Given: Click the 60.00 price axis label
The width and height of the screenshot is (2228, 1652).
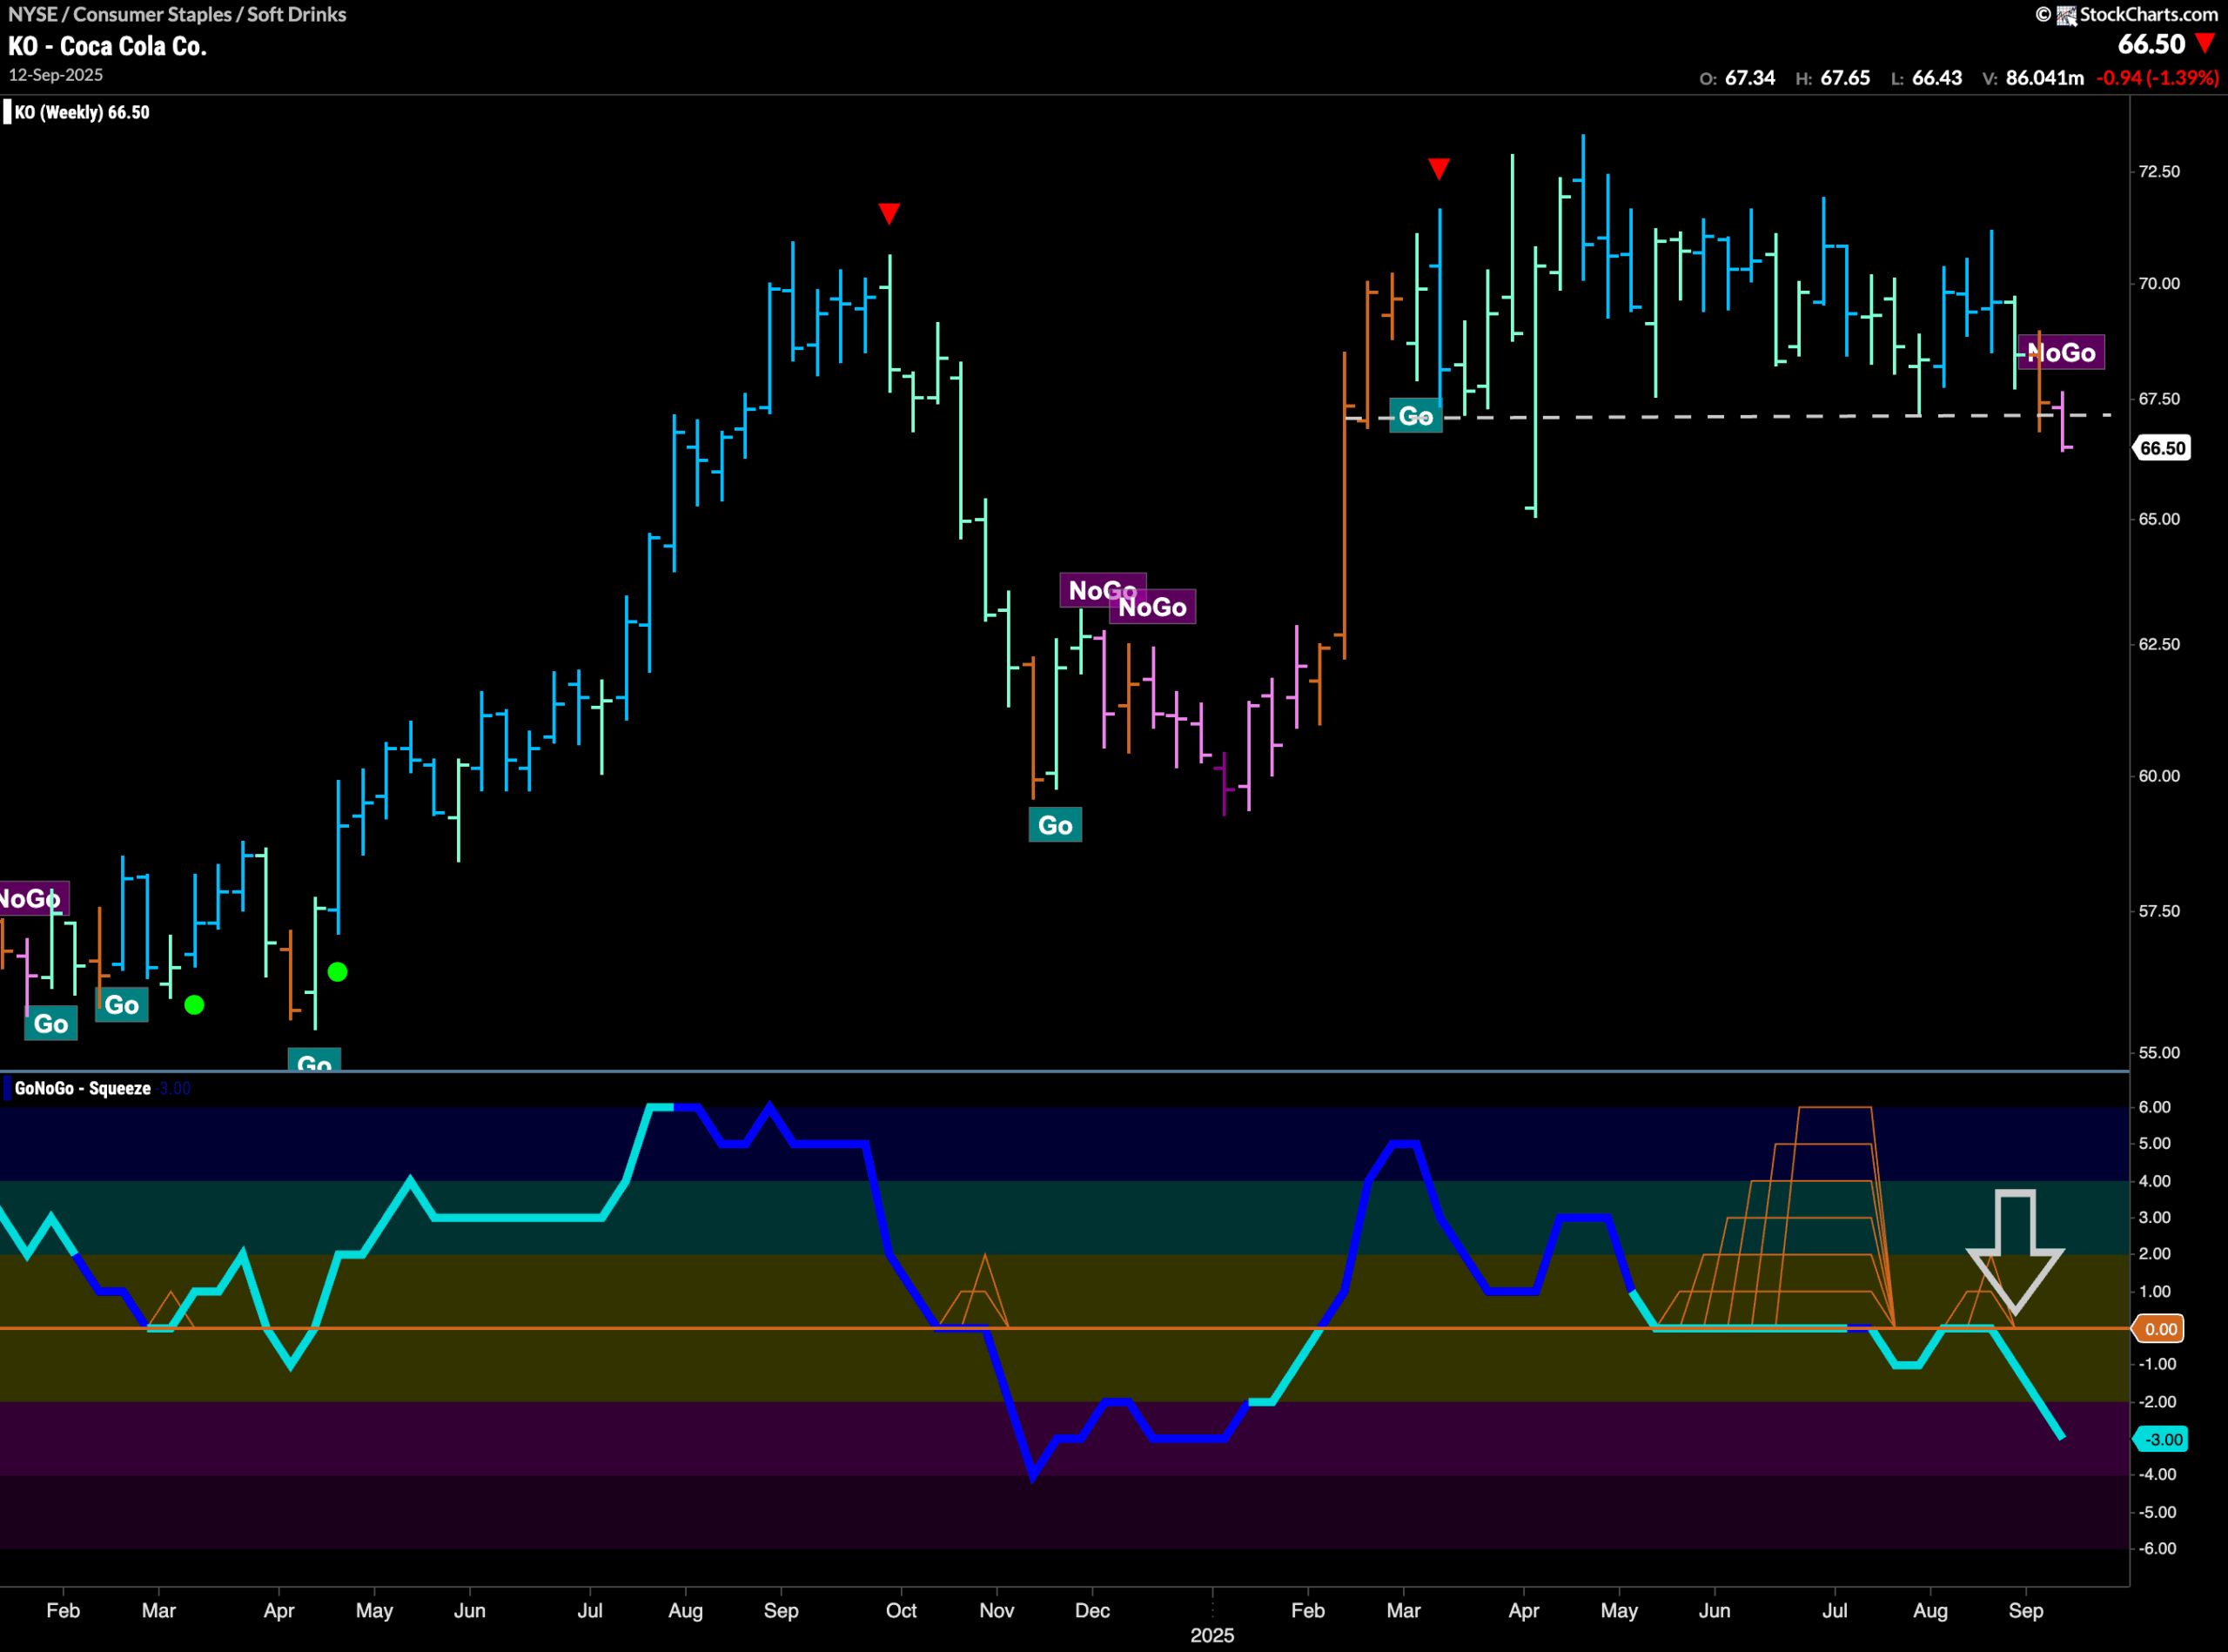Looking at the screenshot, I should point(2159,776).
